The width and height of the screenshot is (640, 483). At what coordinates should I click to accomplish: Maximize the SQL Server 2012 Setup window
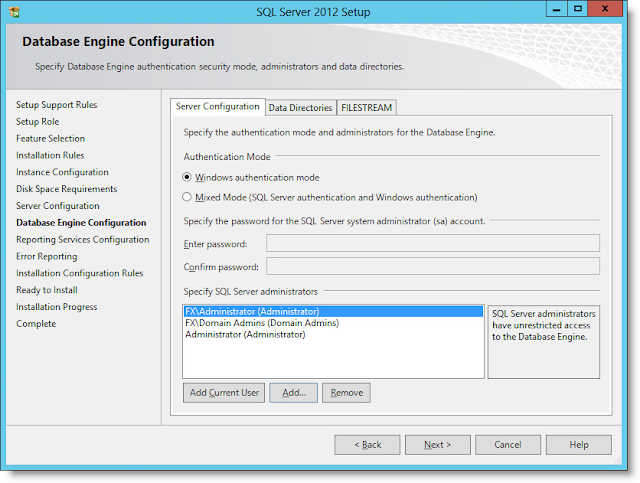click(x=578, y=9)
